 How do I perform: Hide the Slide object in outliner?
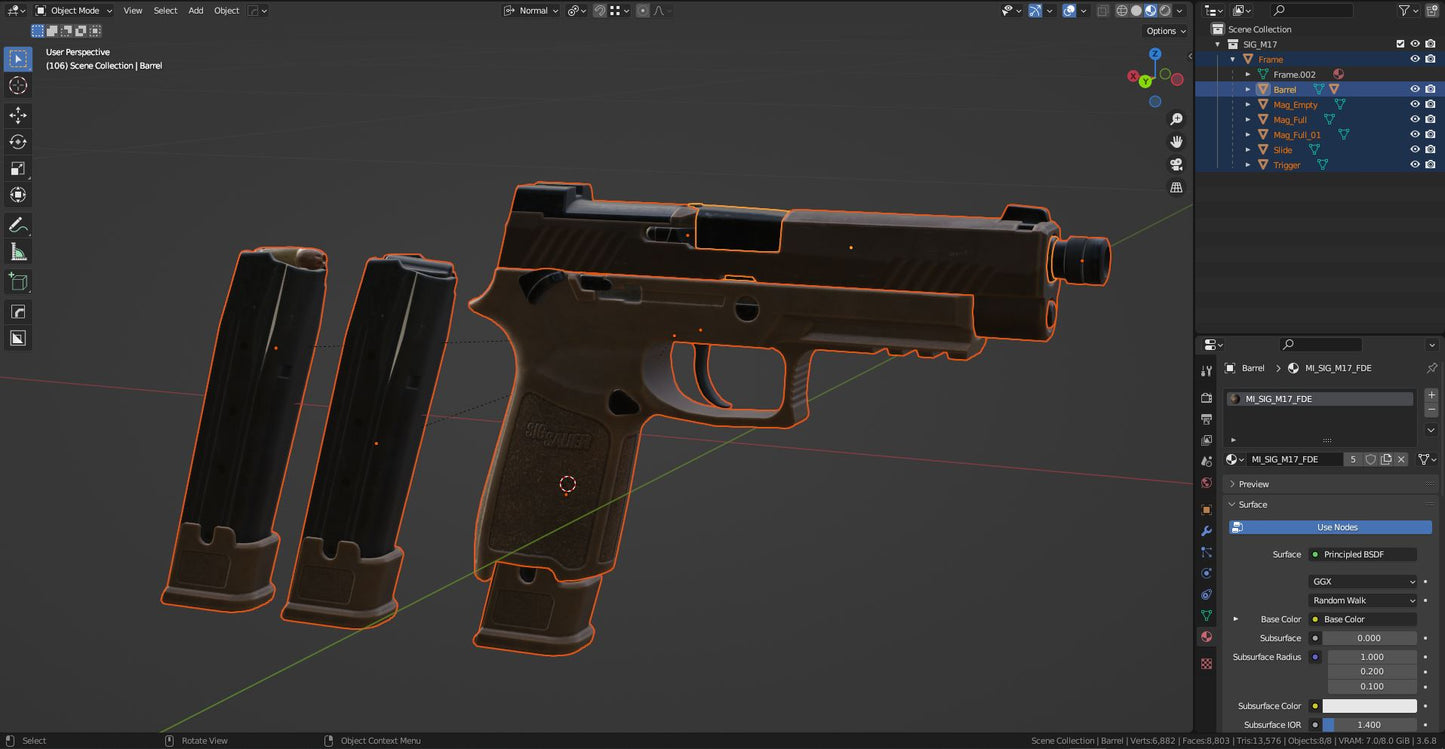click(x=1414, y=150)
